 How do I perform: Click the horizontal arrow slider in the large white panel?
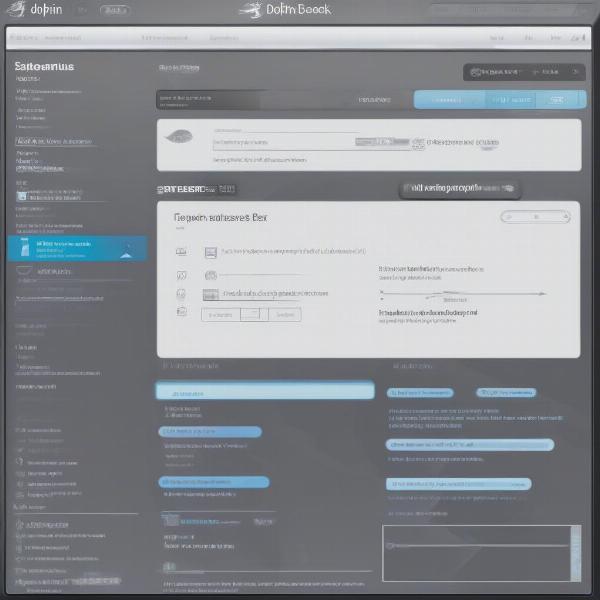tap(463, 294)
